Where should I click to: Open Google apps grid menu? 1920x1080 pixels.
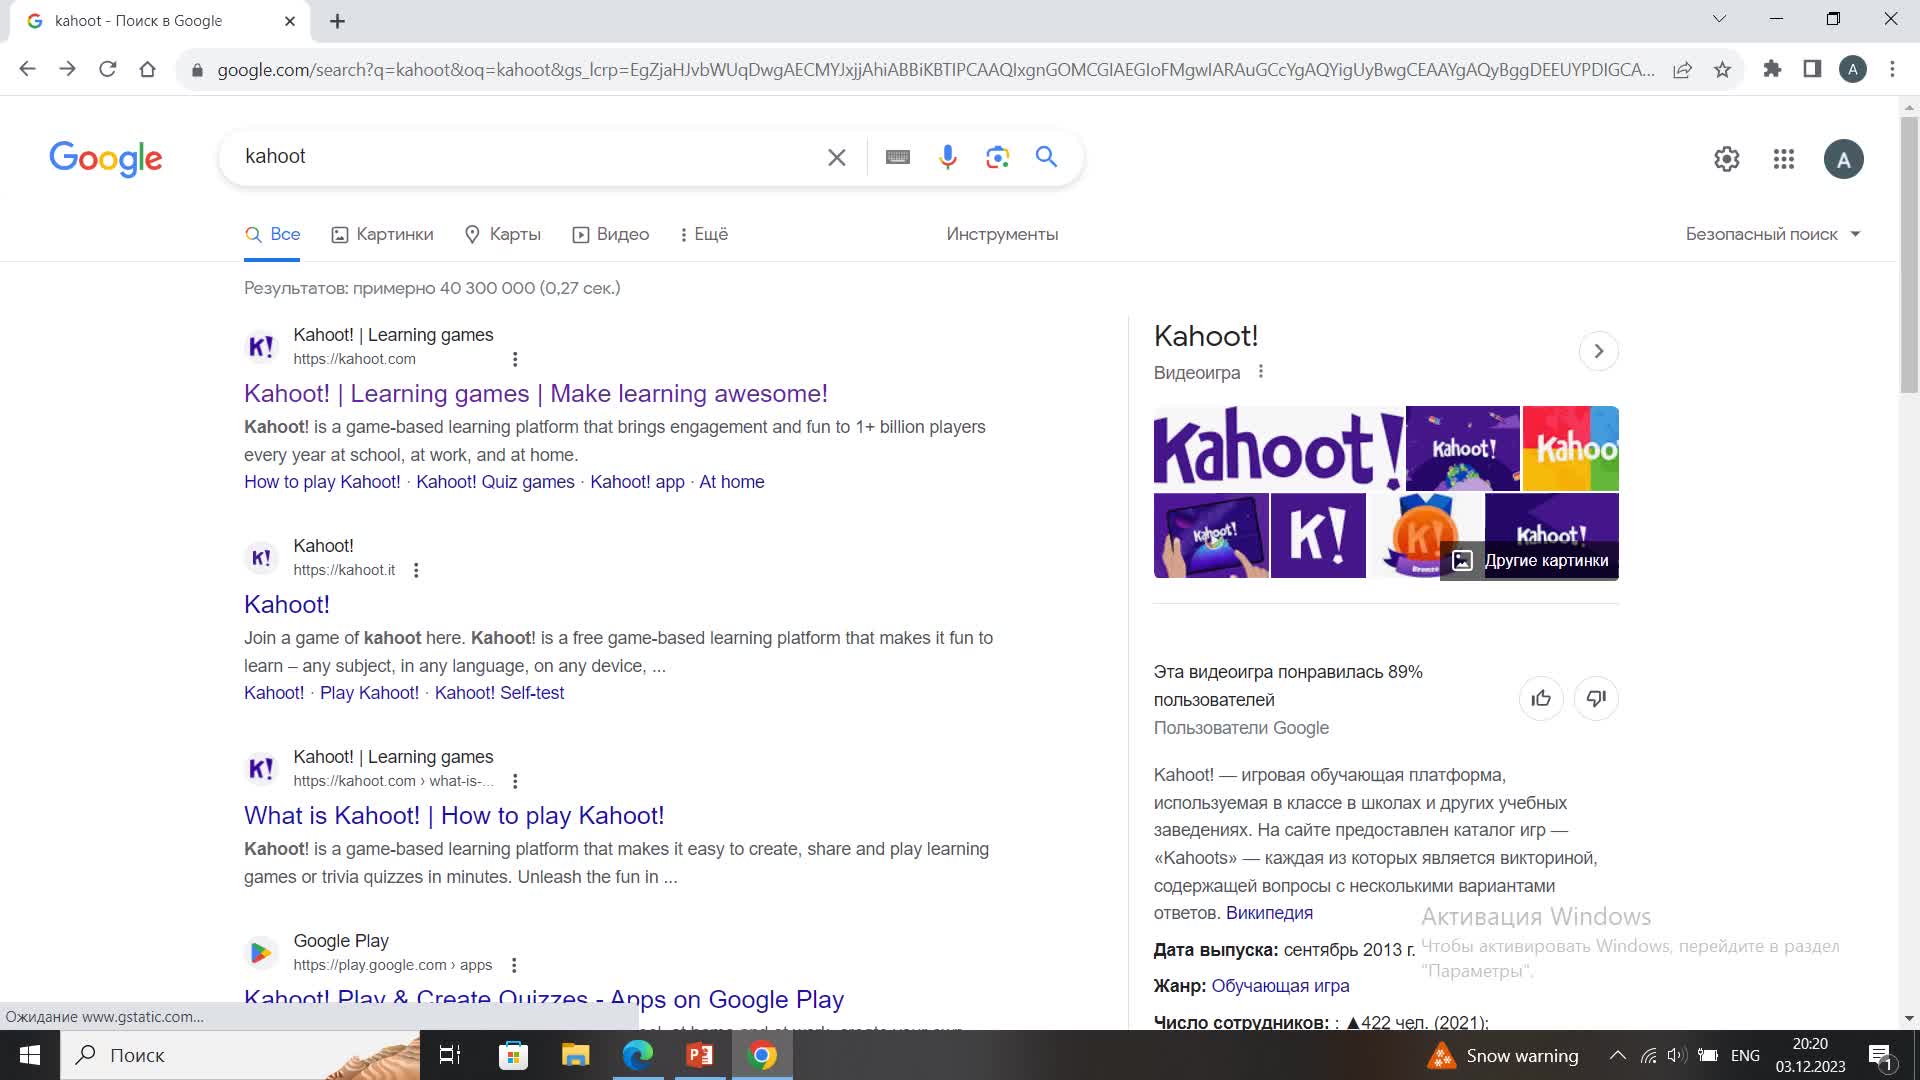(1784, 159)
